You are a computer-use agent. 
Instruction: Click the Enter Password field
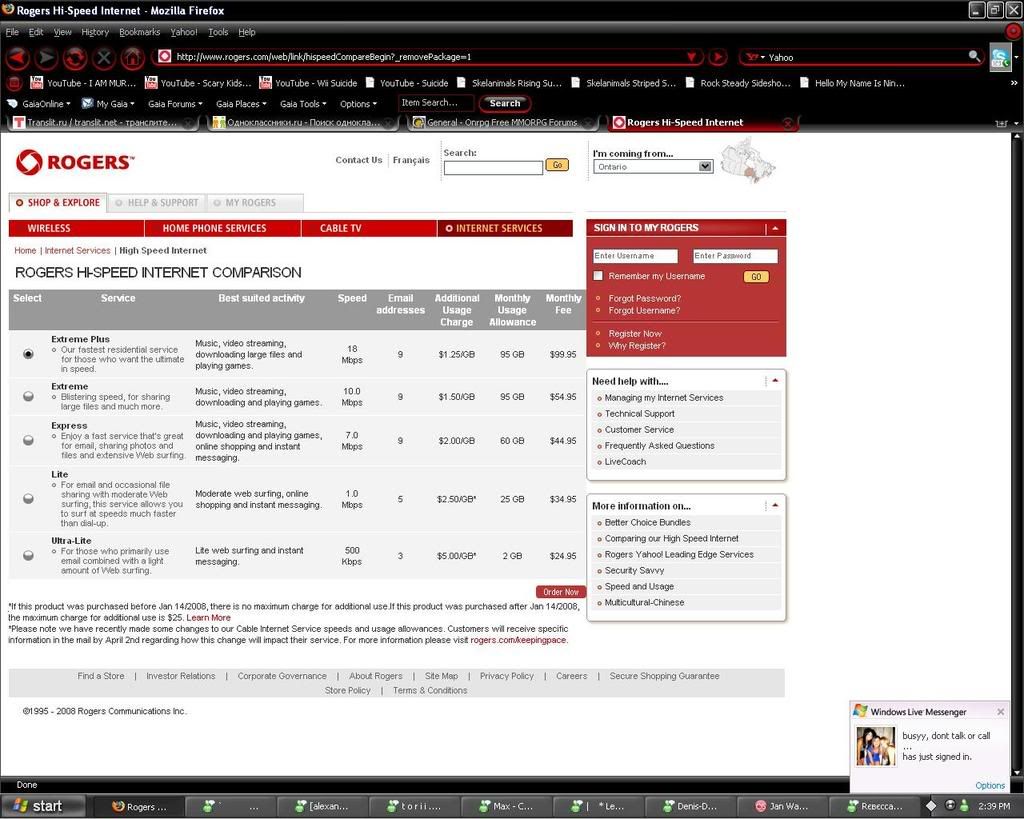pos(735,256)
